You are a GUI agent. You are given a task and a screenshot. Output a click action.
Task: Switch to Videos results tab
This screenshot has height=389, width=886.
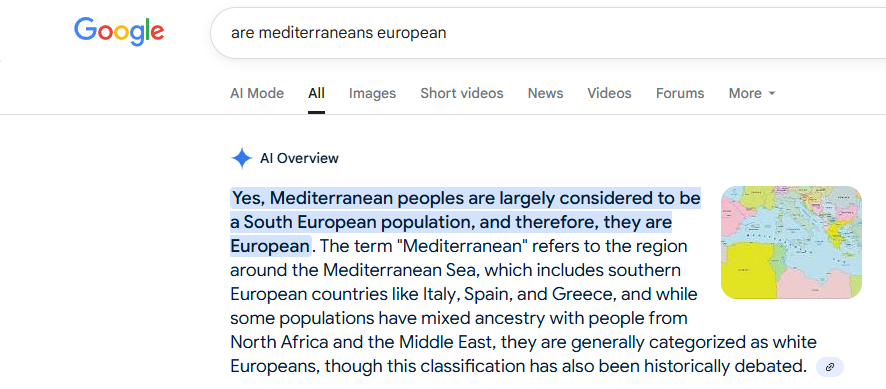609,93
